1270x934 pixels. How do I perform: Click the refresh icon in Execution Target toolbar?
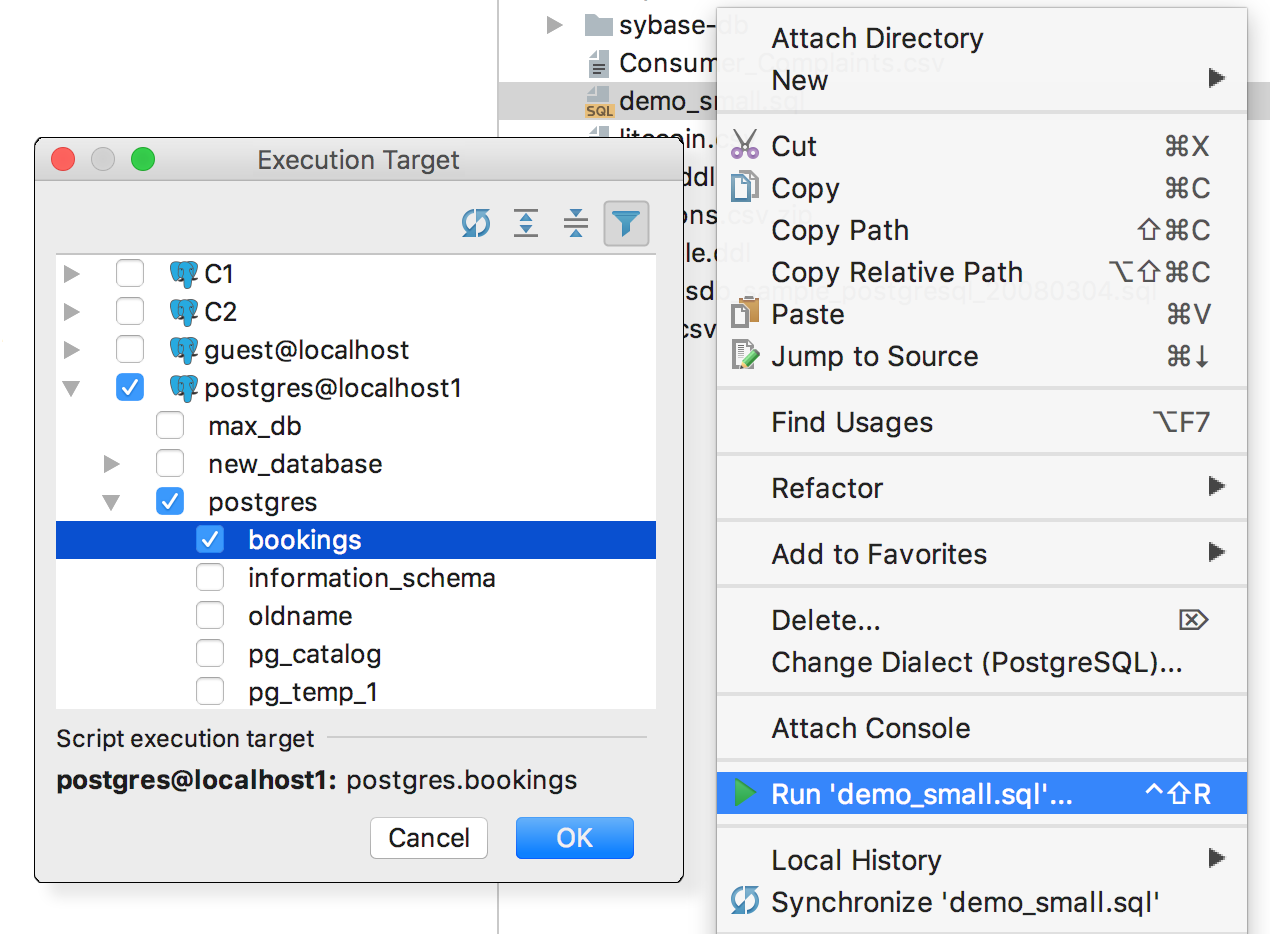[476, 223]
